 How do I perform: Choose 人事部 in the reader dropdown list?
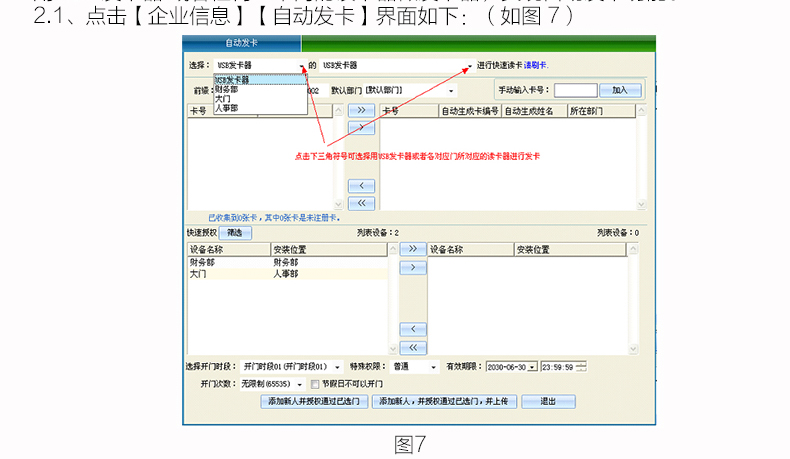click(228, 107)
